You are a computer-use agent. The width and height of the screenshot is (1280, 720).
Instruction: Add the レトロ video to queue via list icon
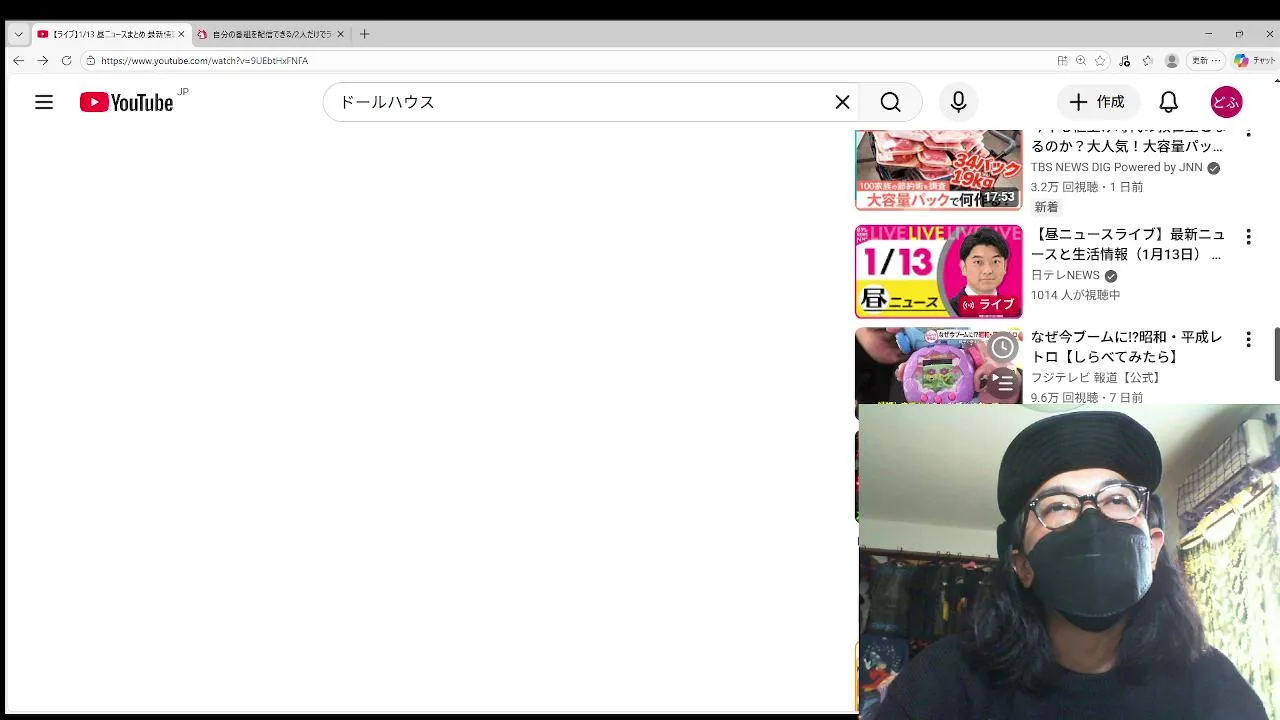[1002, 382]
